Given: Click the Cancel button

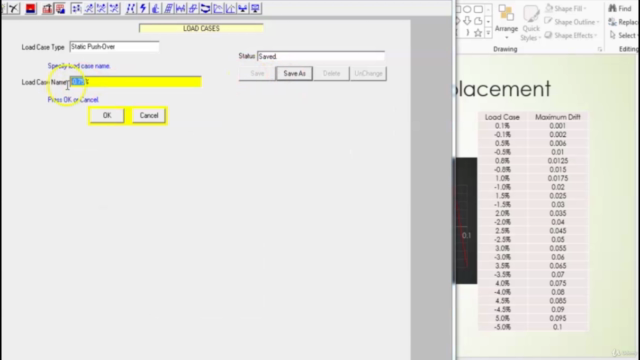Looking at the screenshot, I should [x=149, y=116].
